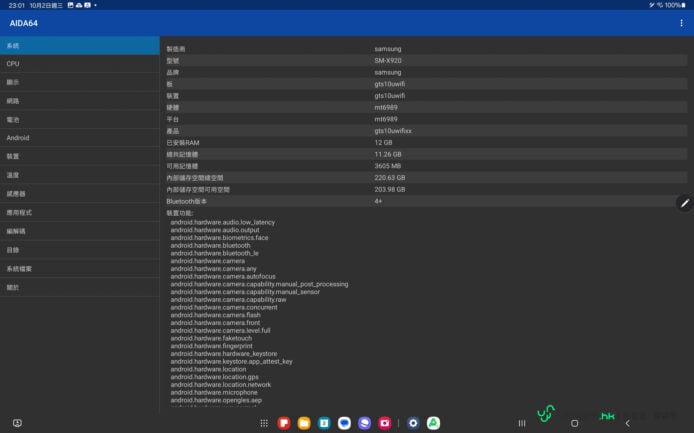Tap the back arrow navigation button
Viewport: 694px width, 433px height.
click(627, 423)
